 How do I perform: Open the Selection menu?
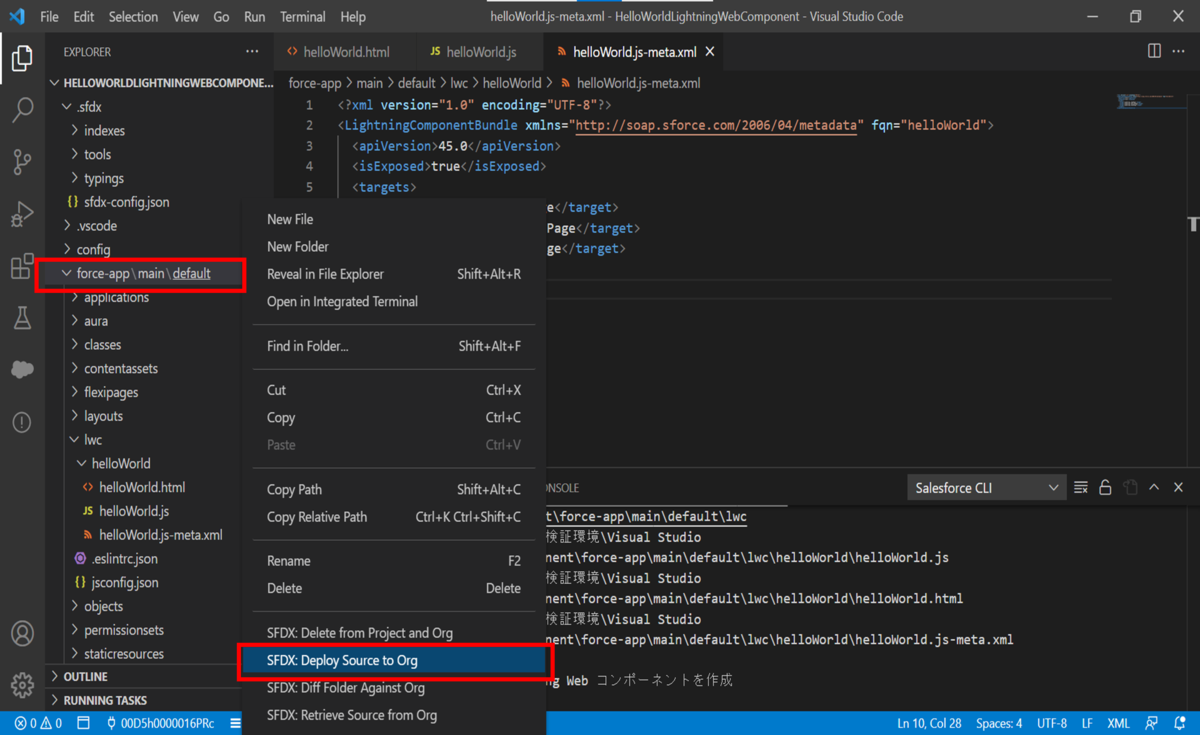pyautogui.click(x=133, y=17)
